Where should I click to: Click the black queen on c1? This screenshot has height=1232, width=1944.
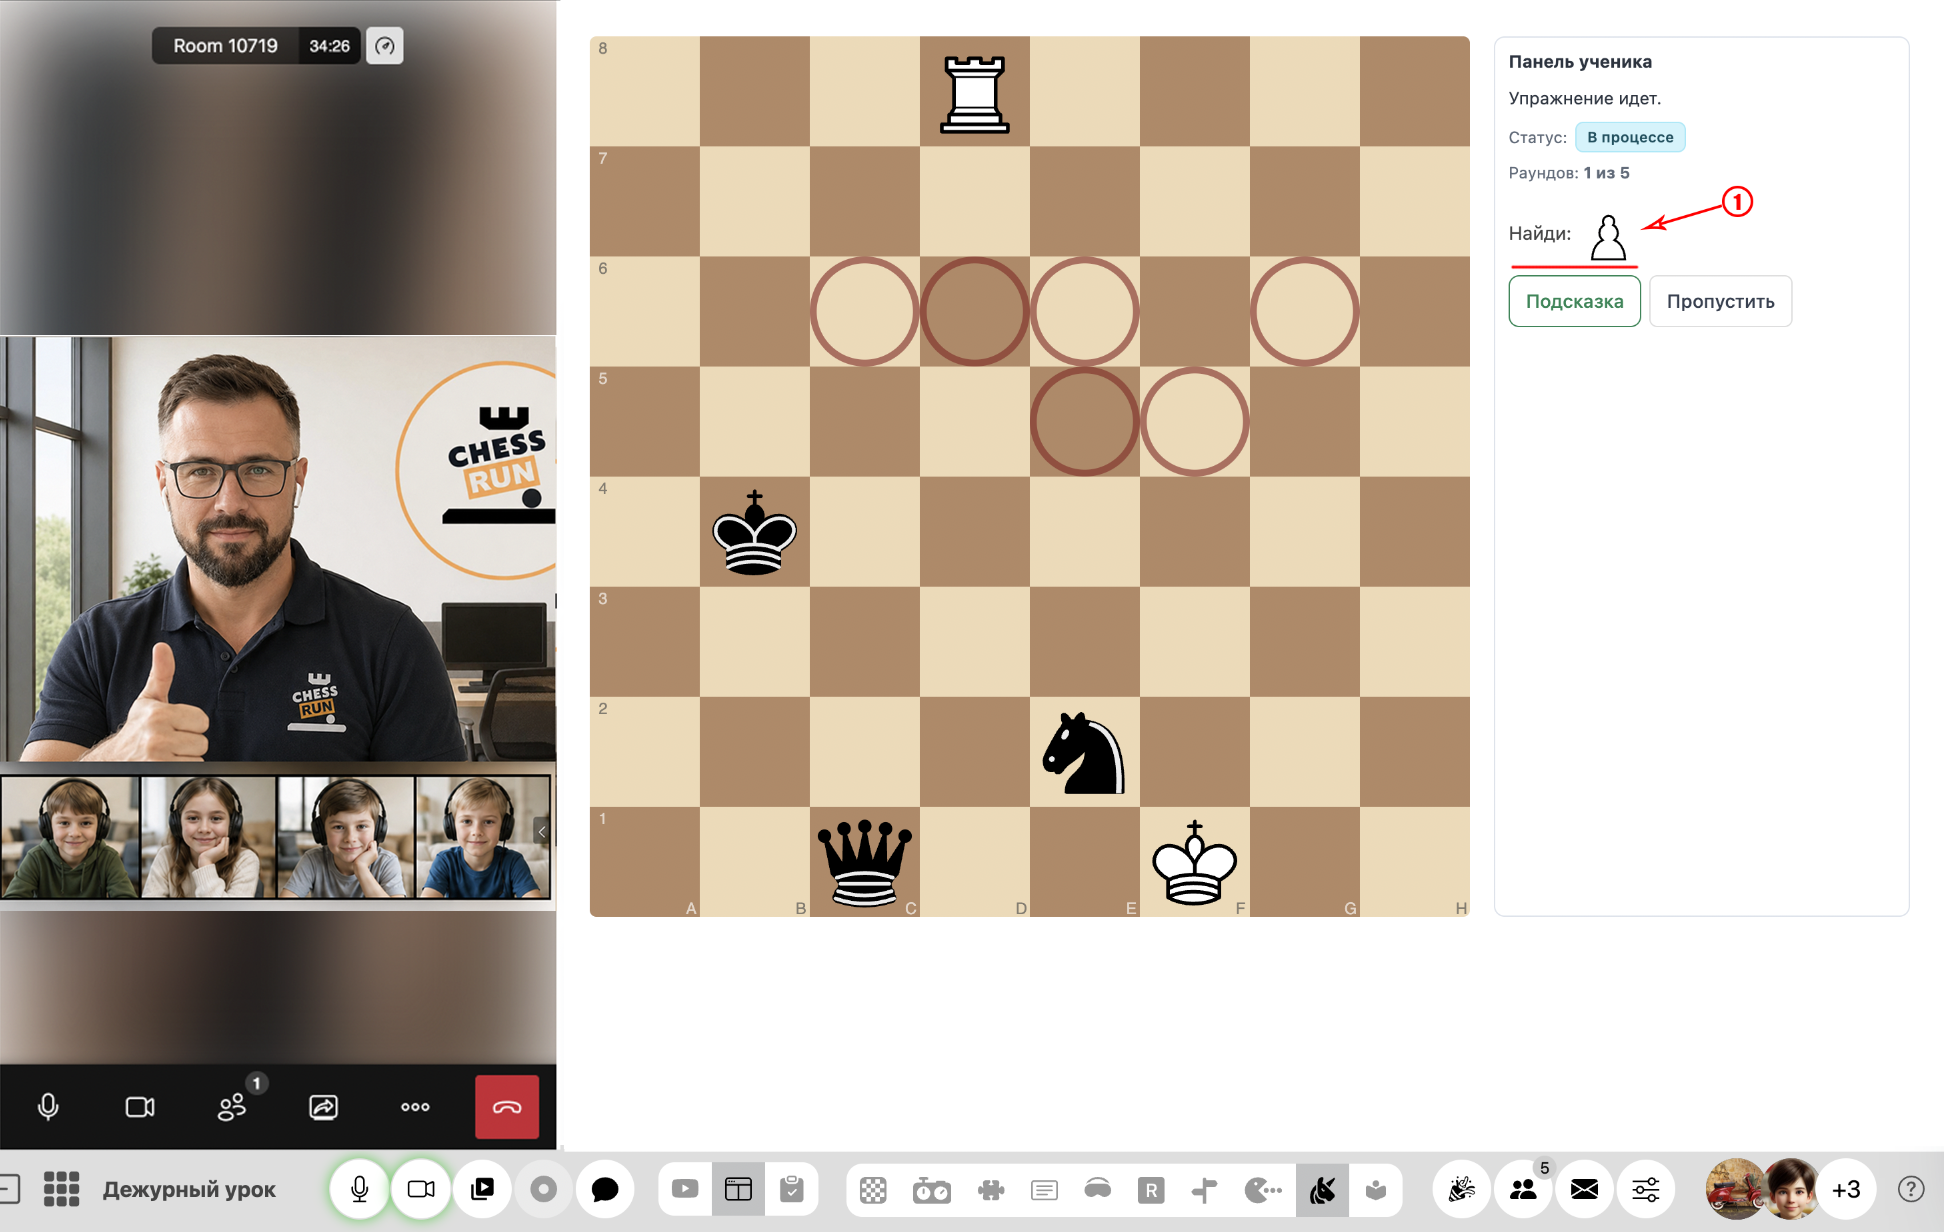(x=865, y=862)
